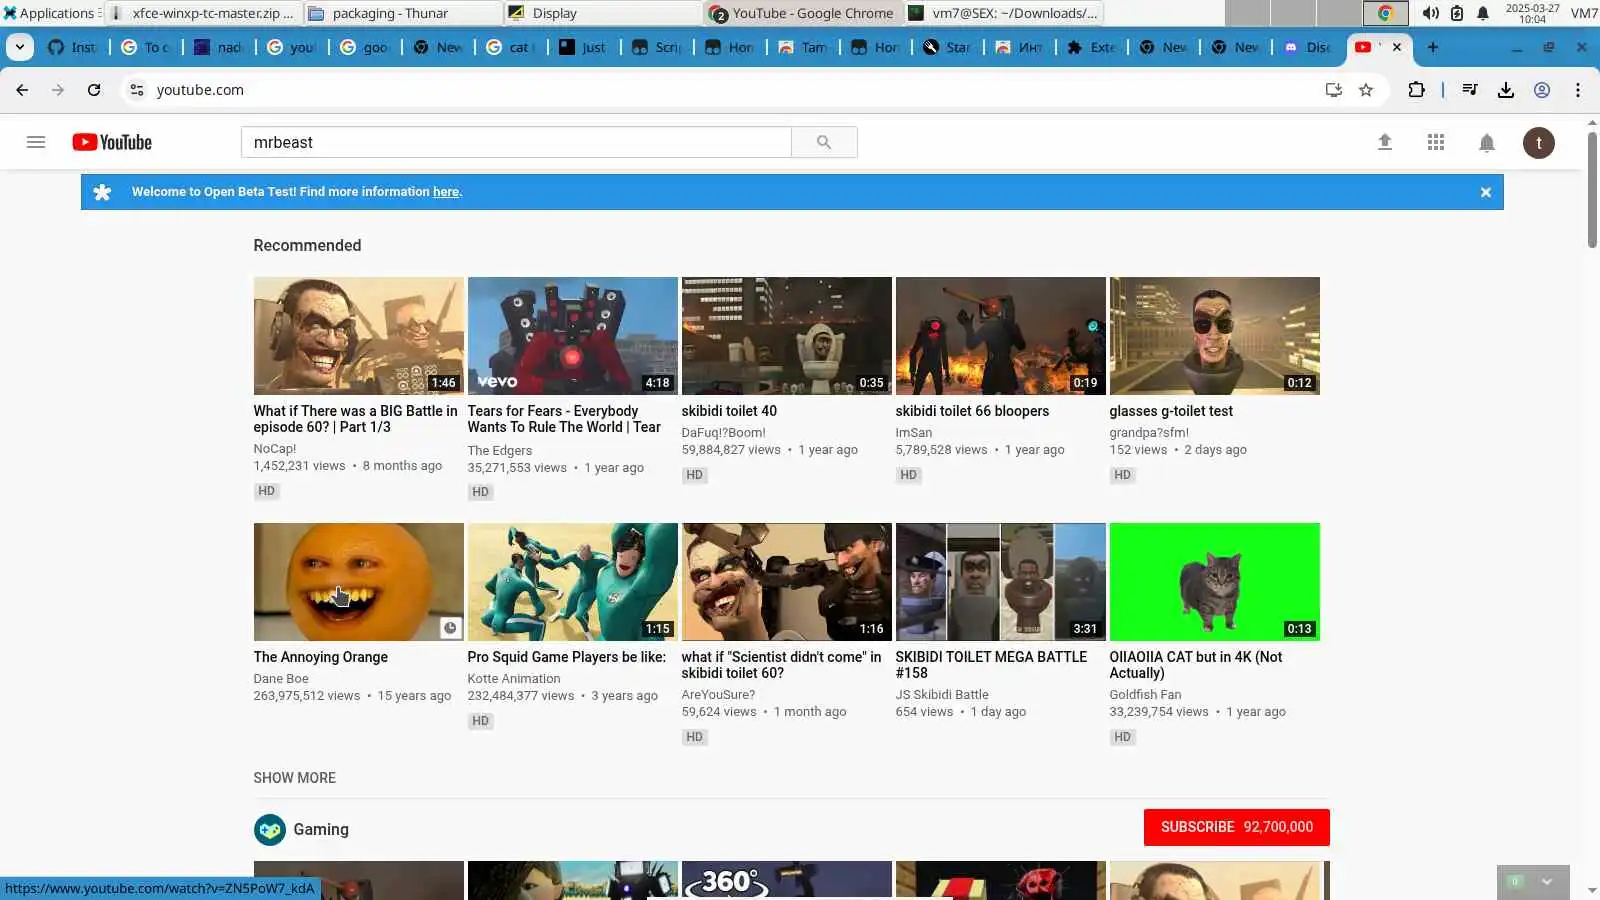The image size is (1600, 900).
Task: Click the install app icon in address bar
Action: coord(1333,90)
